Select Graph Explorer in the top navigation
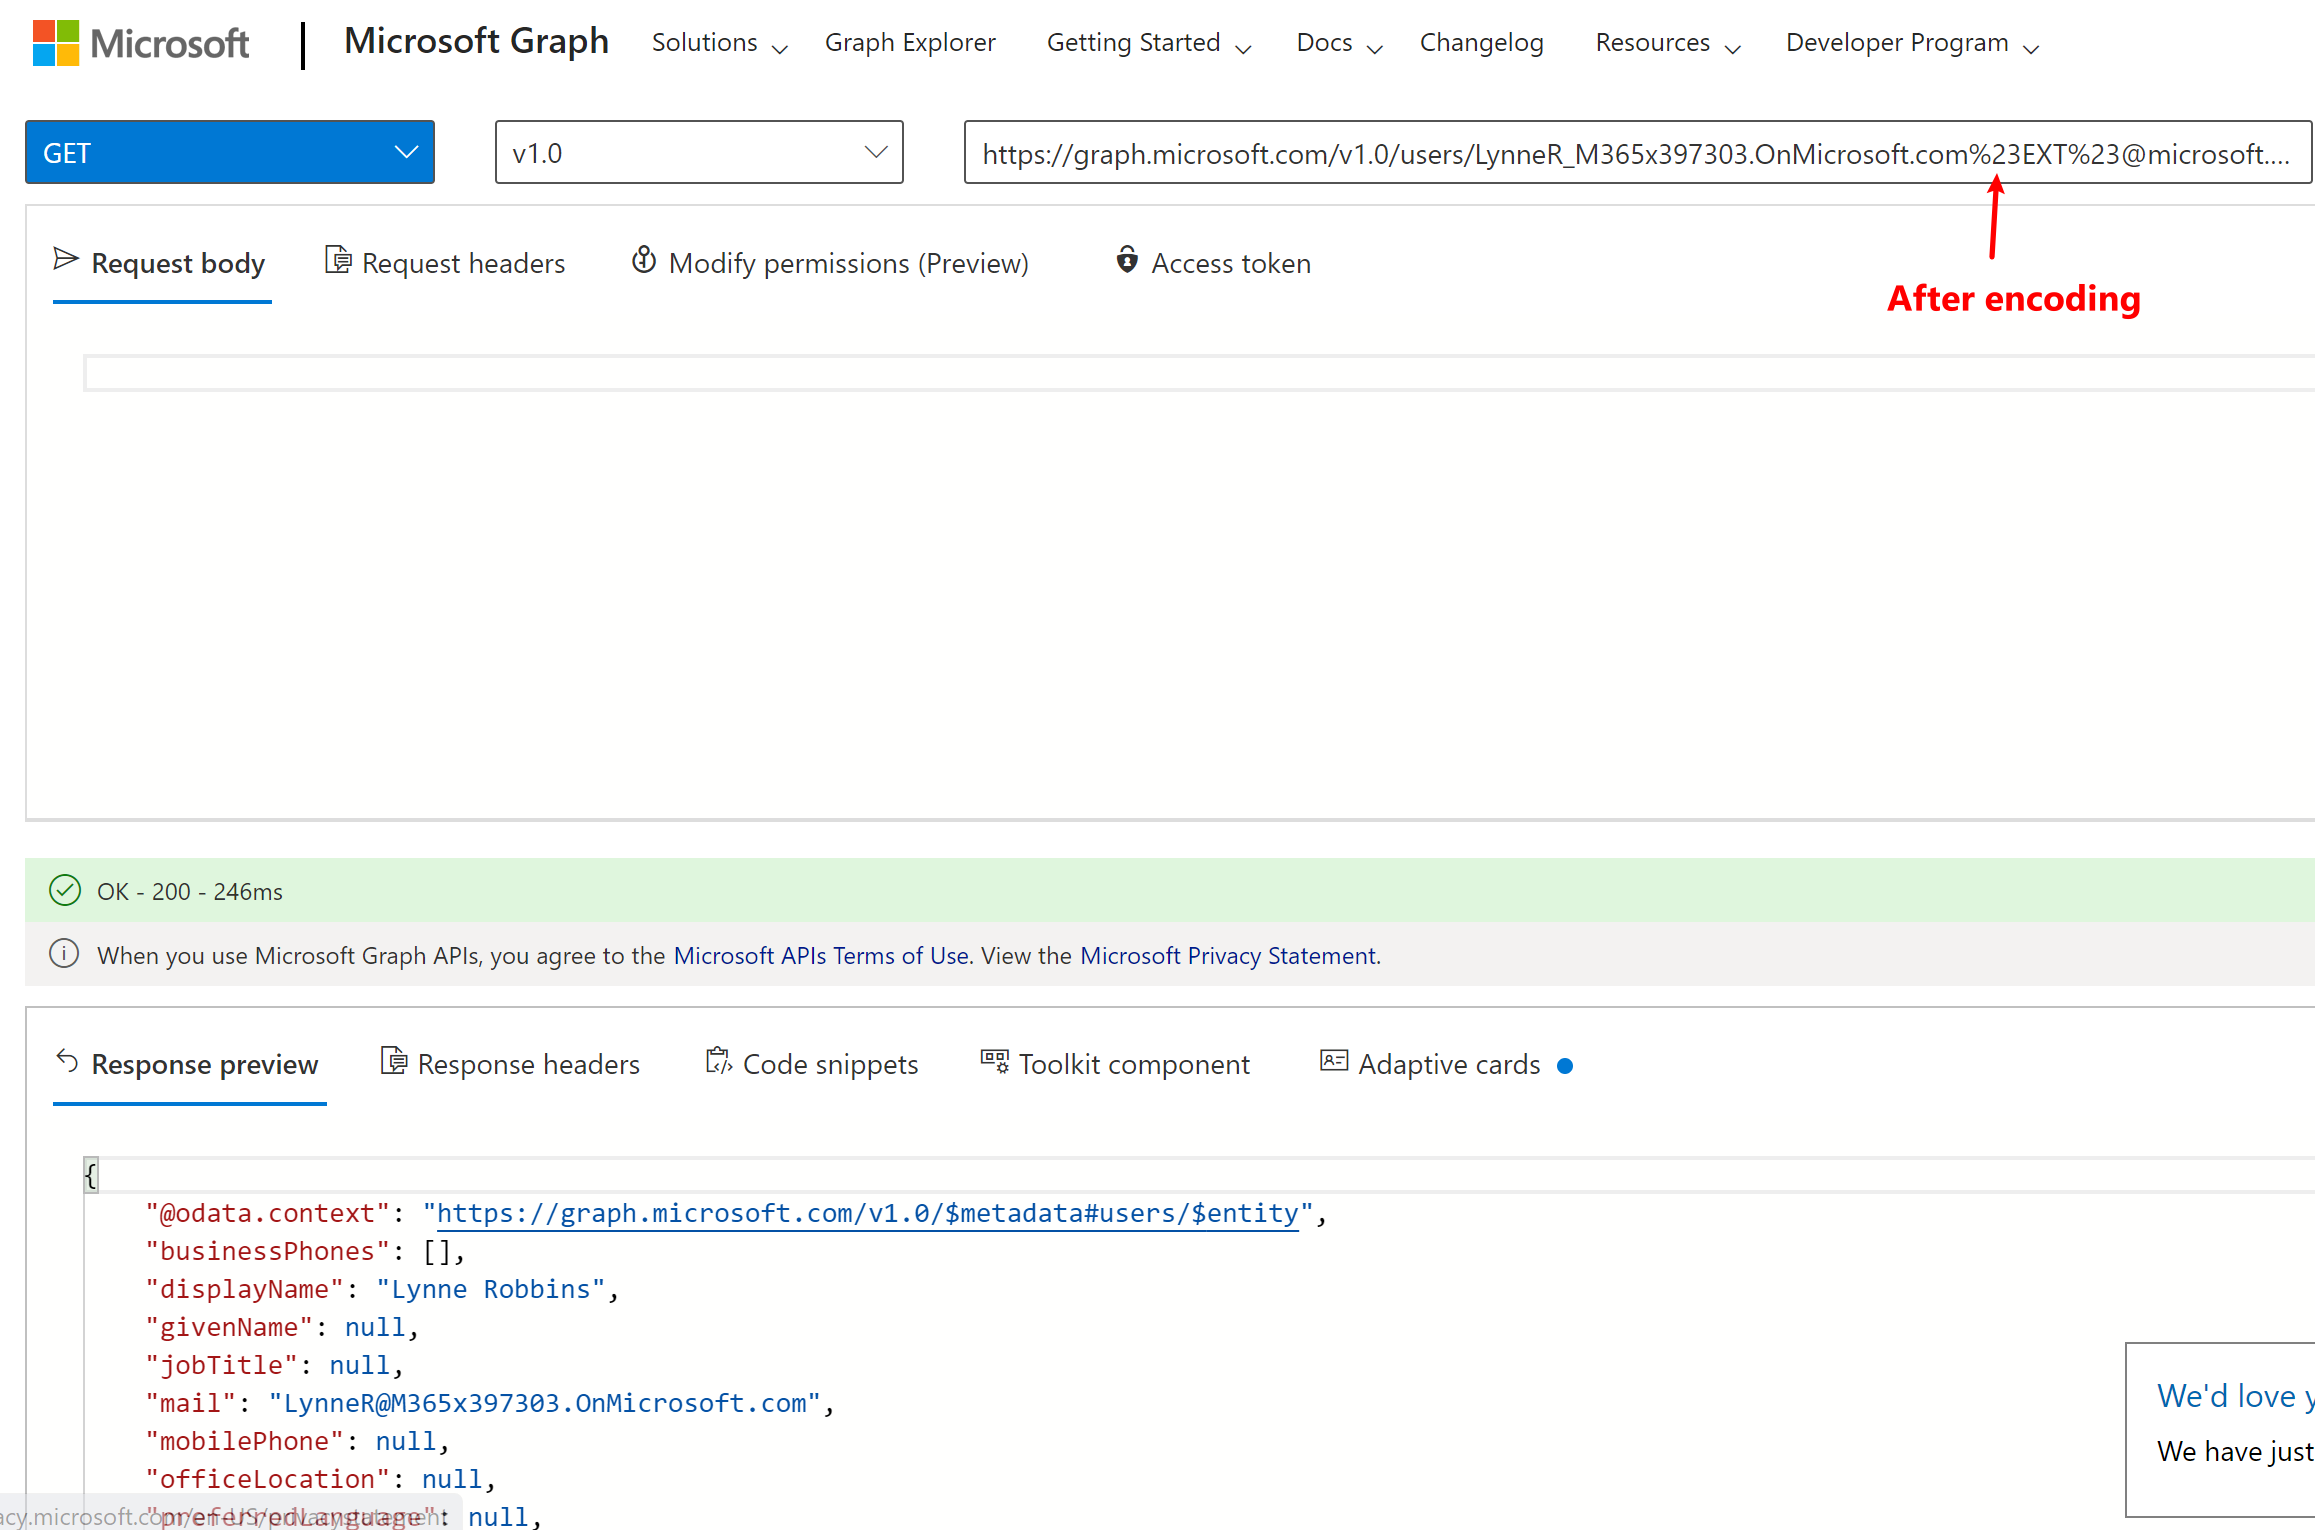Image resolution: width=2315 pixels, height=1530 pixels. click(909, 42)
